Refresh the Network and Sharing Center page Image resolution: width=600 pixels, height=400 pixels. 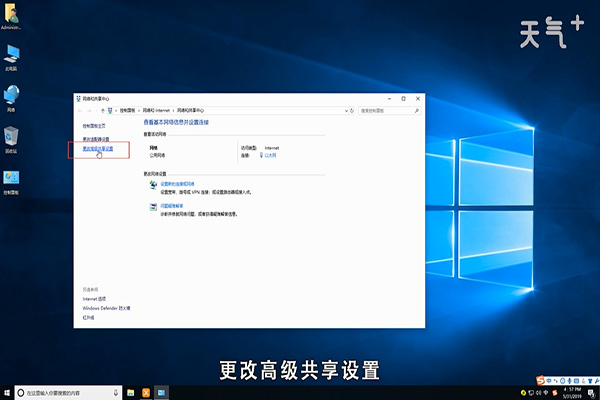352,111
